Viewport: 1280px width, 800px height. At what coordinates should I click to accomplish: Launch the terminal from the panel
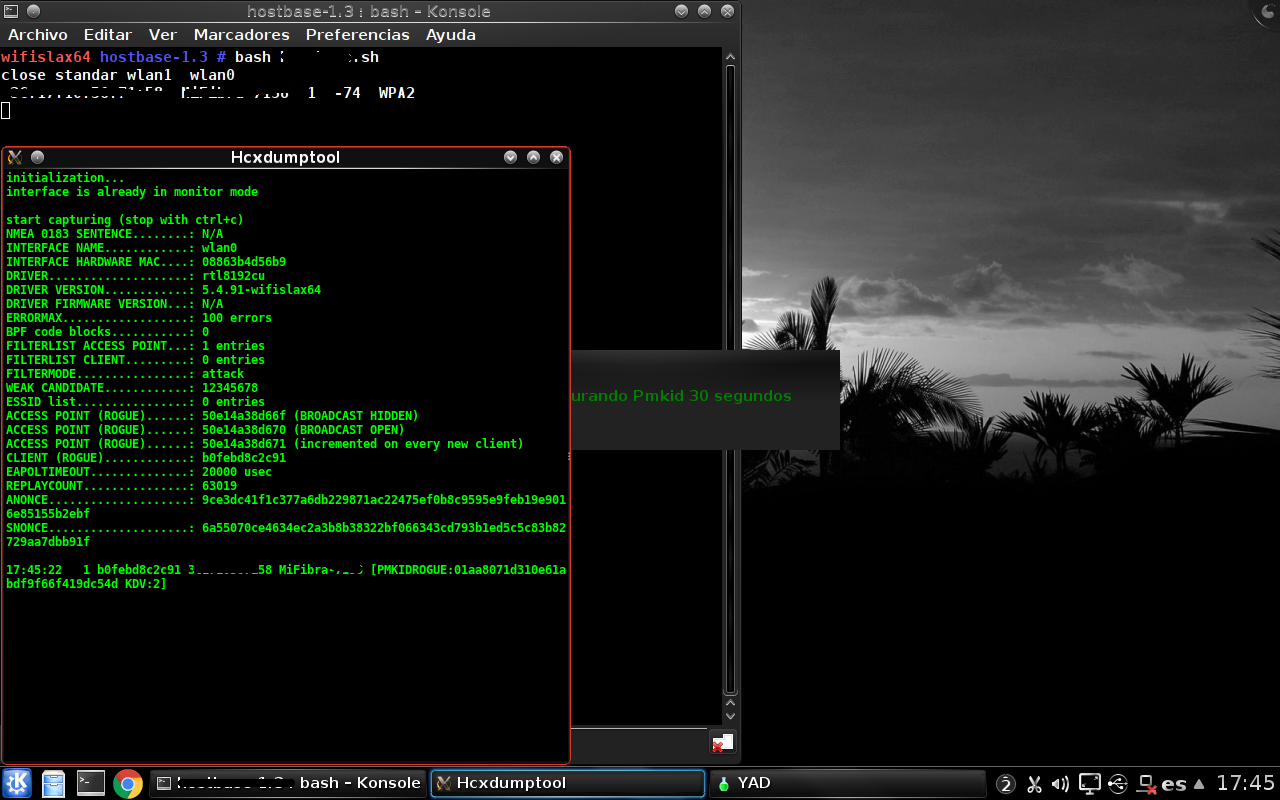(x=91, y=783)
